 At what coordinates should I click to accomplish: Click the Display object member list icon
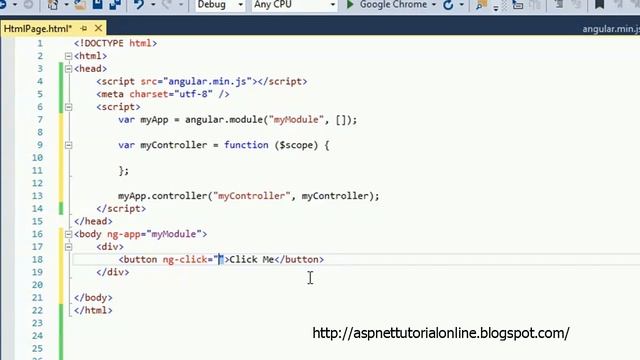point(518,5)
